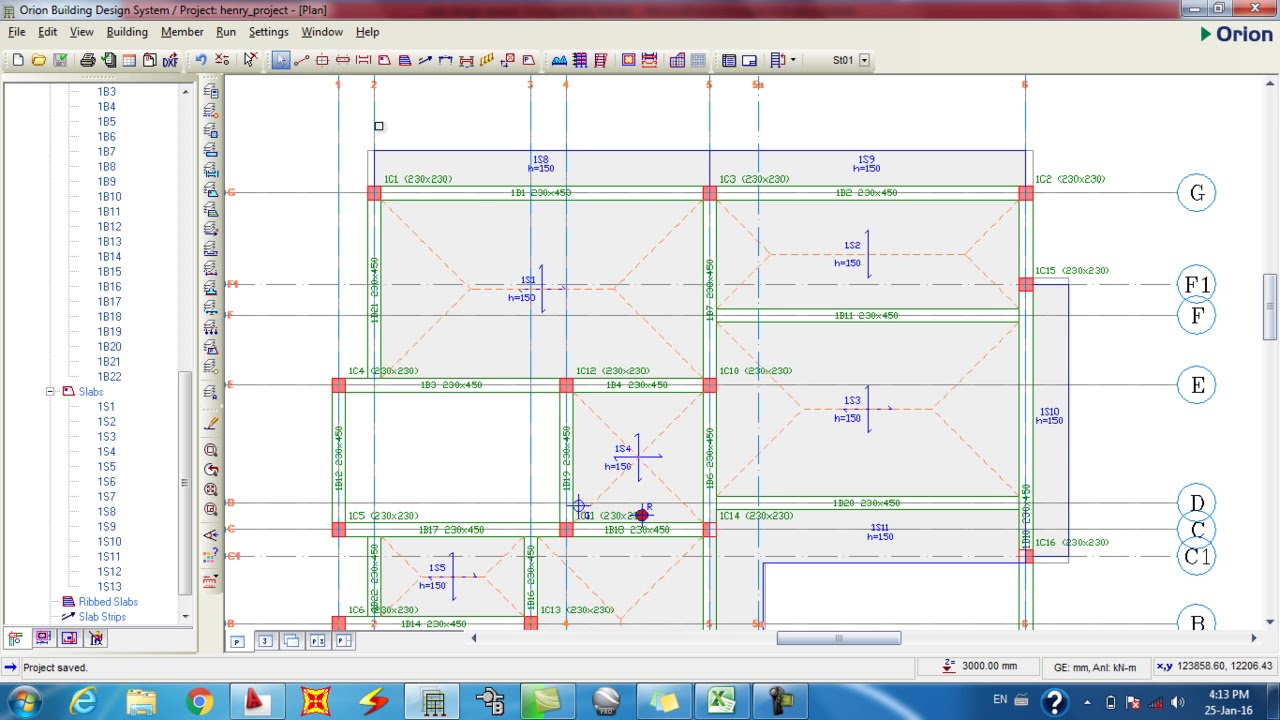Export the drawing with the DXF icon
Image resolution: width=1280 pixels, height=720 pixels.
point(170,60)
